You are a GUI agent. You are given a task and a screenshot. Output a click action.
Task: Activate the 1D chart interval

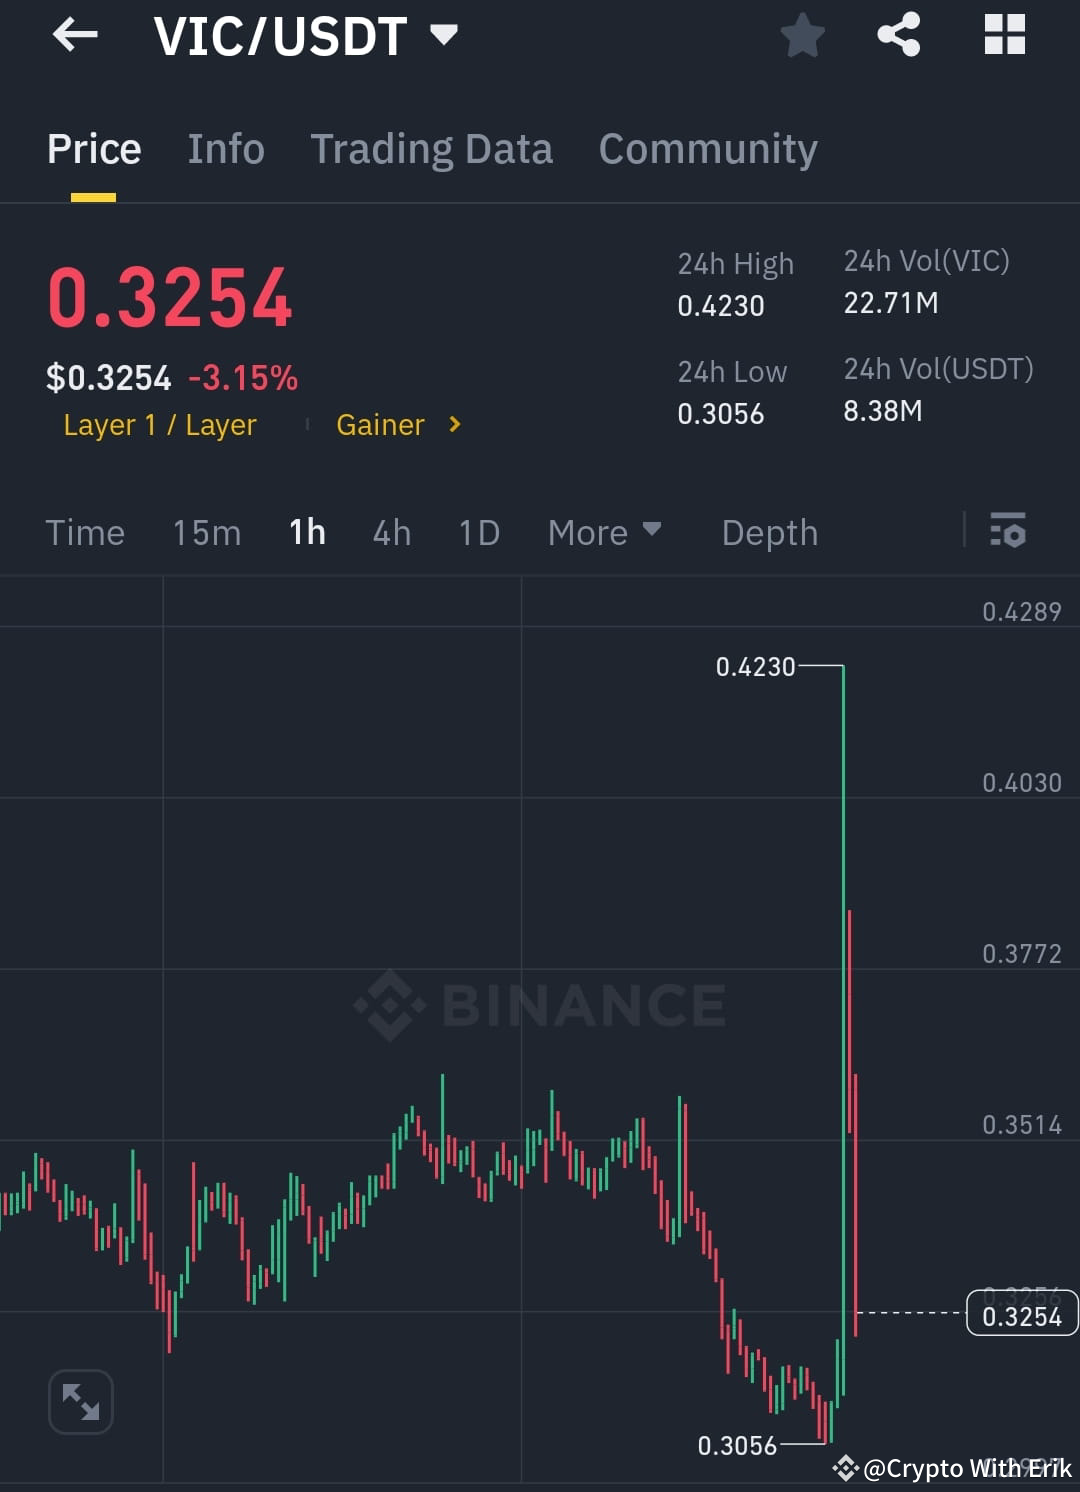(x=478, y=532)
